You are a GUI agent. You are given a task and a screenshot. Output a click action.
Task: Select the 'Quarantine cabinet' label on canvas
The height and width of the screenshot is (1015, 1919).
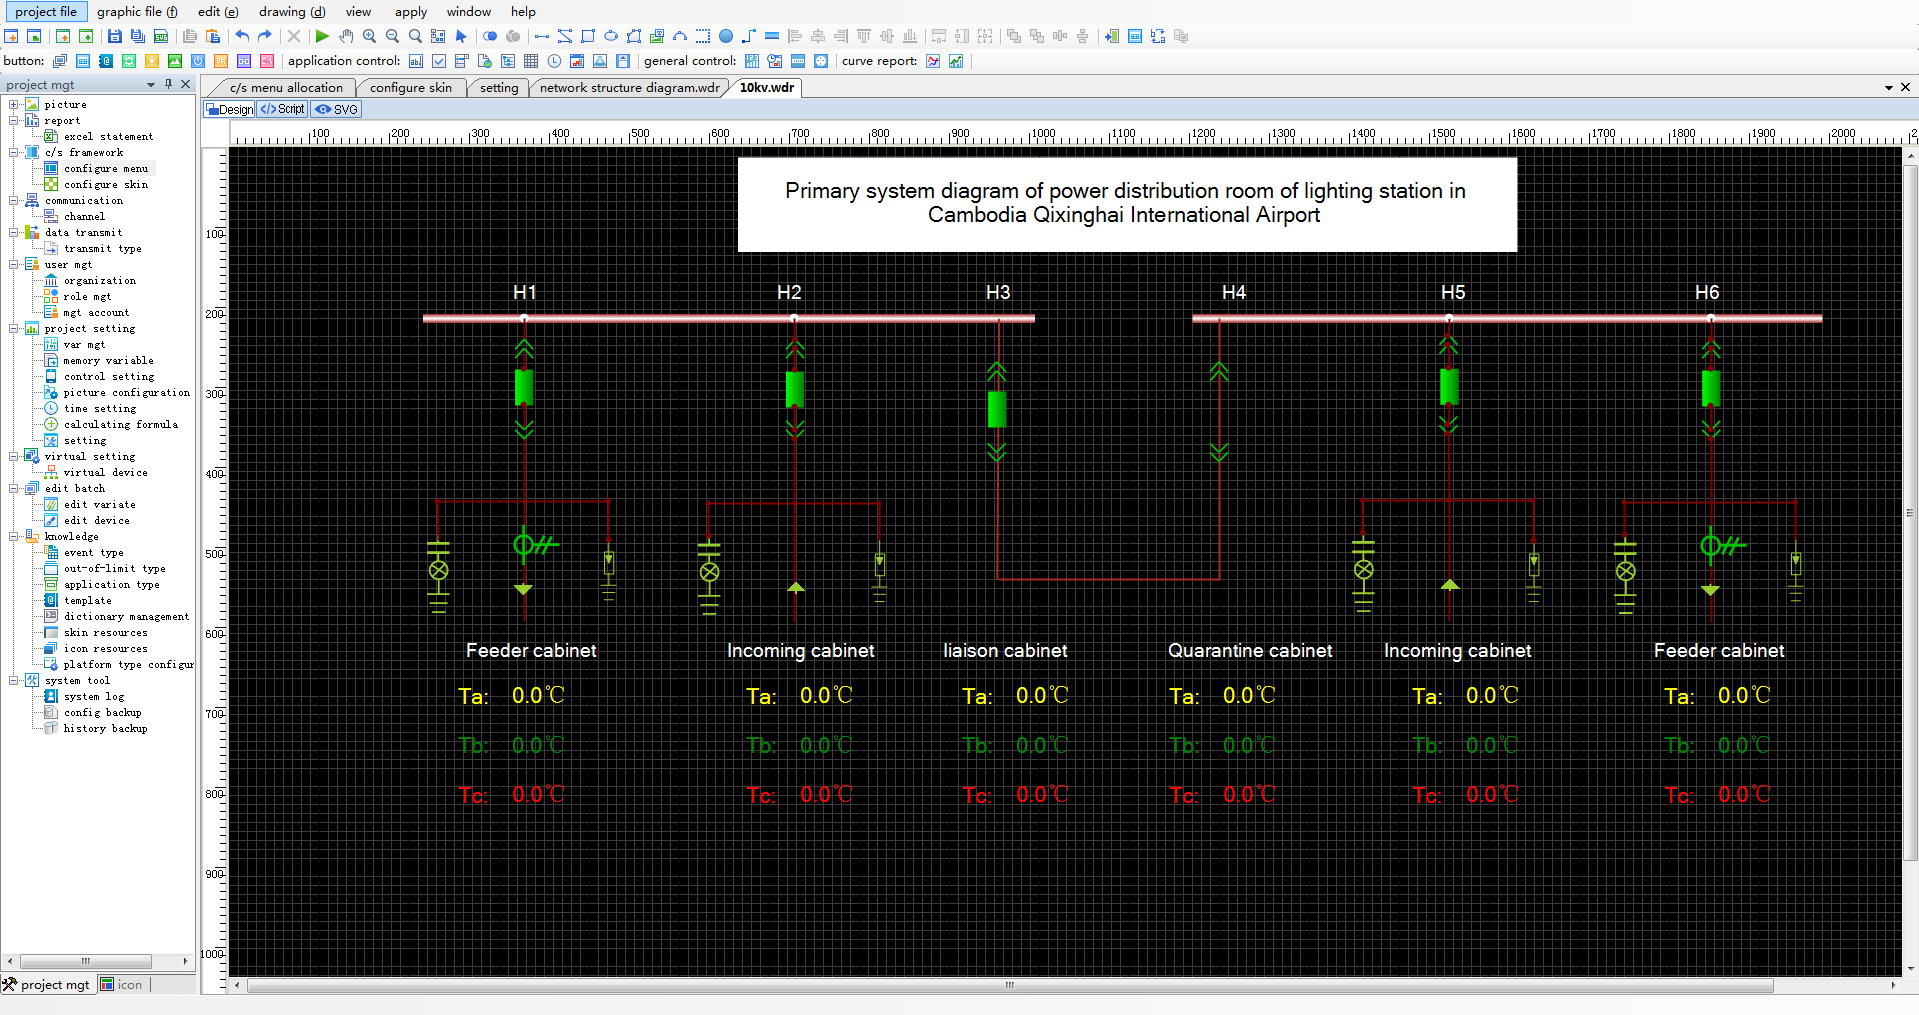pos(1250,650)
